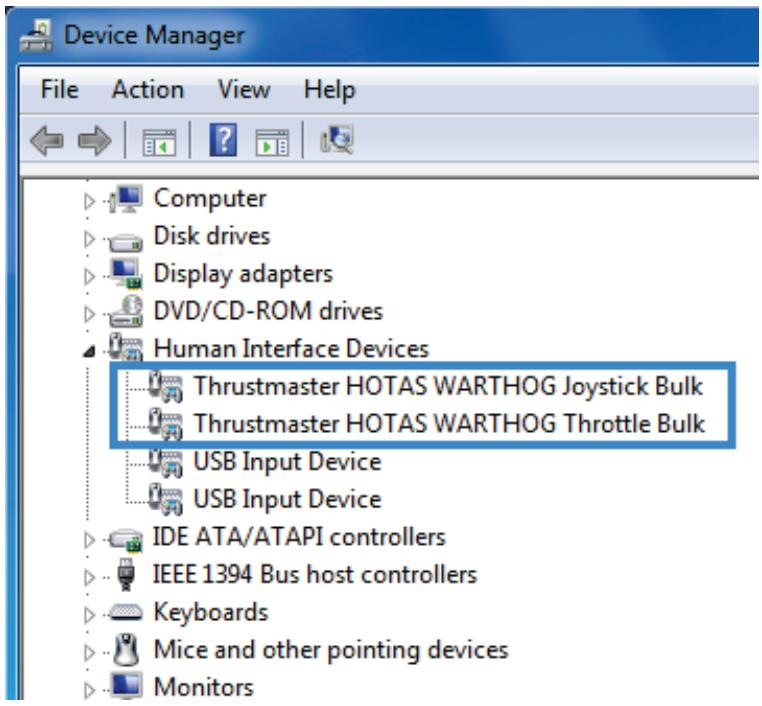Screen dimensions: 762x706
Task: Click the Disk drives category icon
Action: (x=126, y=241)
